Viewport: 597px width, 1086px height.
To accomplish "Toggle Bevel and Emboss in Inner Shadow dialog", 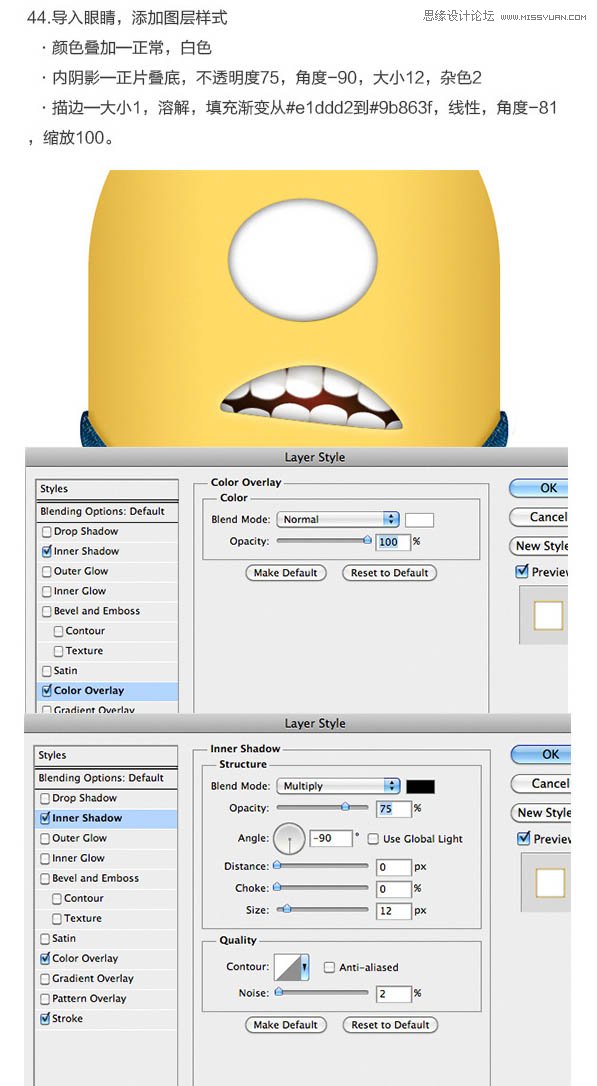I will [45, 878].
